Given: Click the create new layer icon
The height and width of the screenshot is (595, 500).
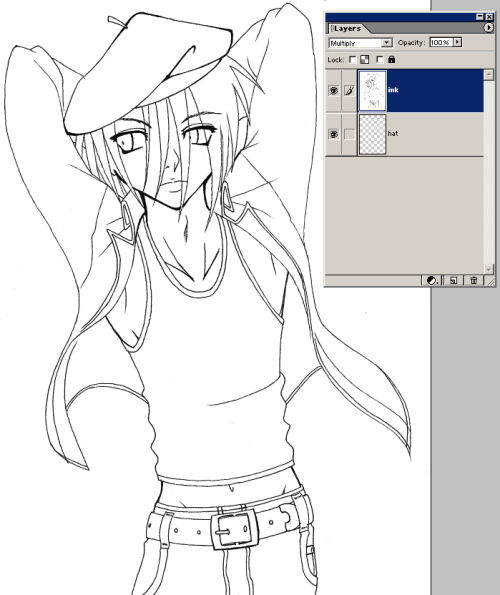Looking at the screenshot, I should pos(453,280).
